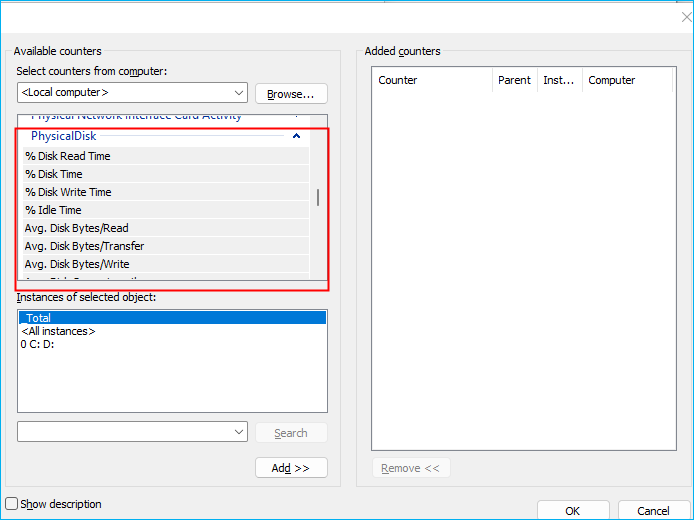Select the _Total instance
Image resolution: width=694 pixels, height=520 pixels.
[173, 318]
